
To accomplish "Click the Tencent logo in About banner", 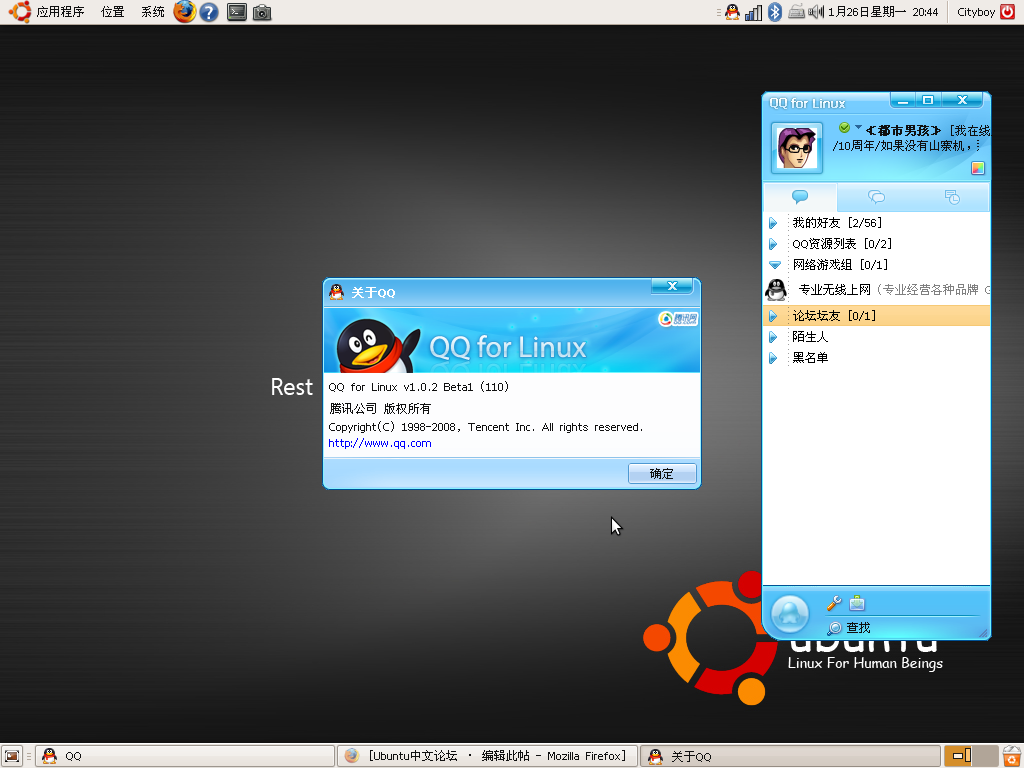I will (678, 319).
